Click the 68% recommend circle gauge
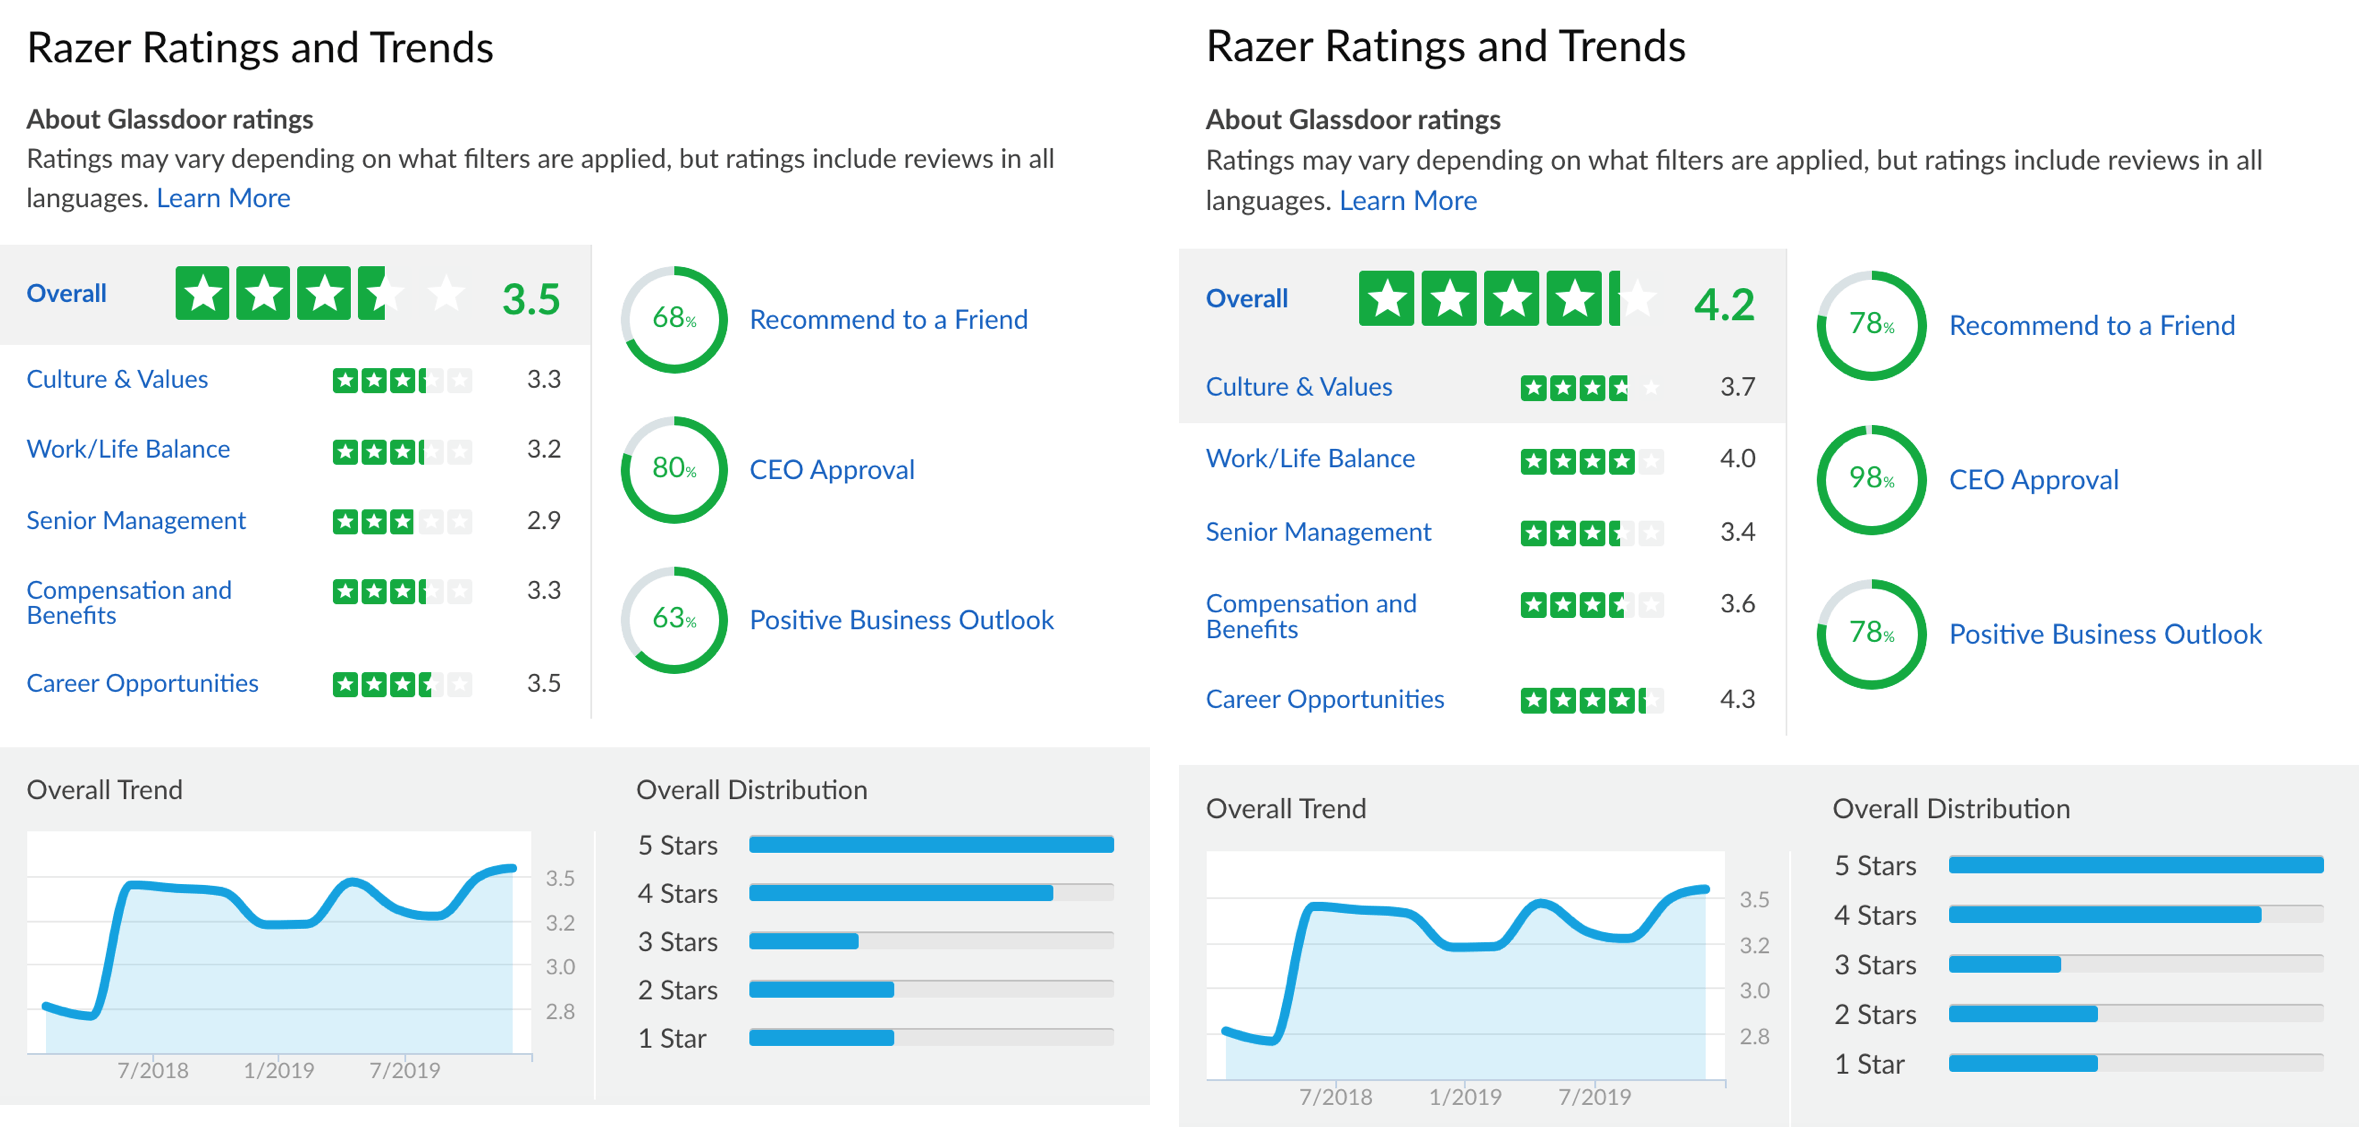Image resolution: width=2361 pixels, height=1137 pixels. [674, 319]
